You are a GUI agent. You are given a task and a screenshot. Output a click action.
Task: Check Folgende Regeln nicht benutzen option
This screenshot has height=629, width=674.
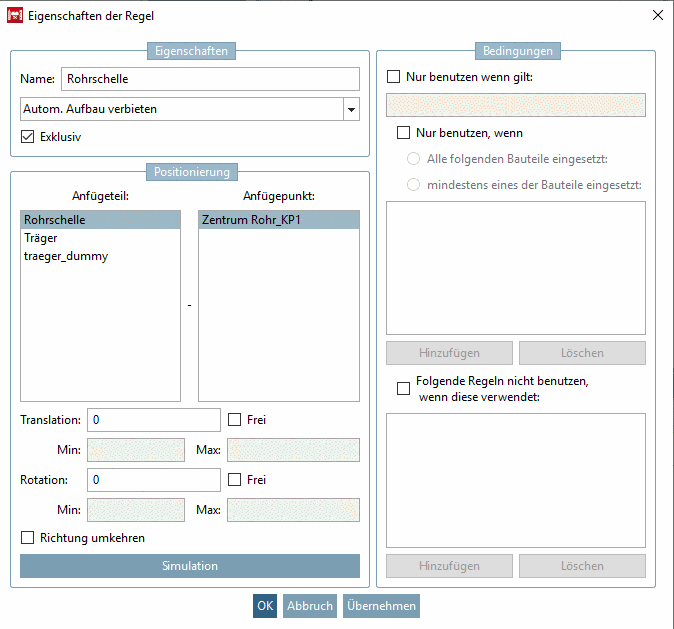click(x=404, y=388)
